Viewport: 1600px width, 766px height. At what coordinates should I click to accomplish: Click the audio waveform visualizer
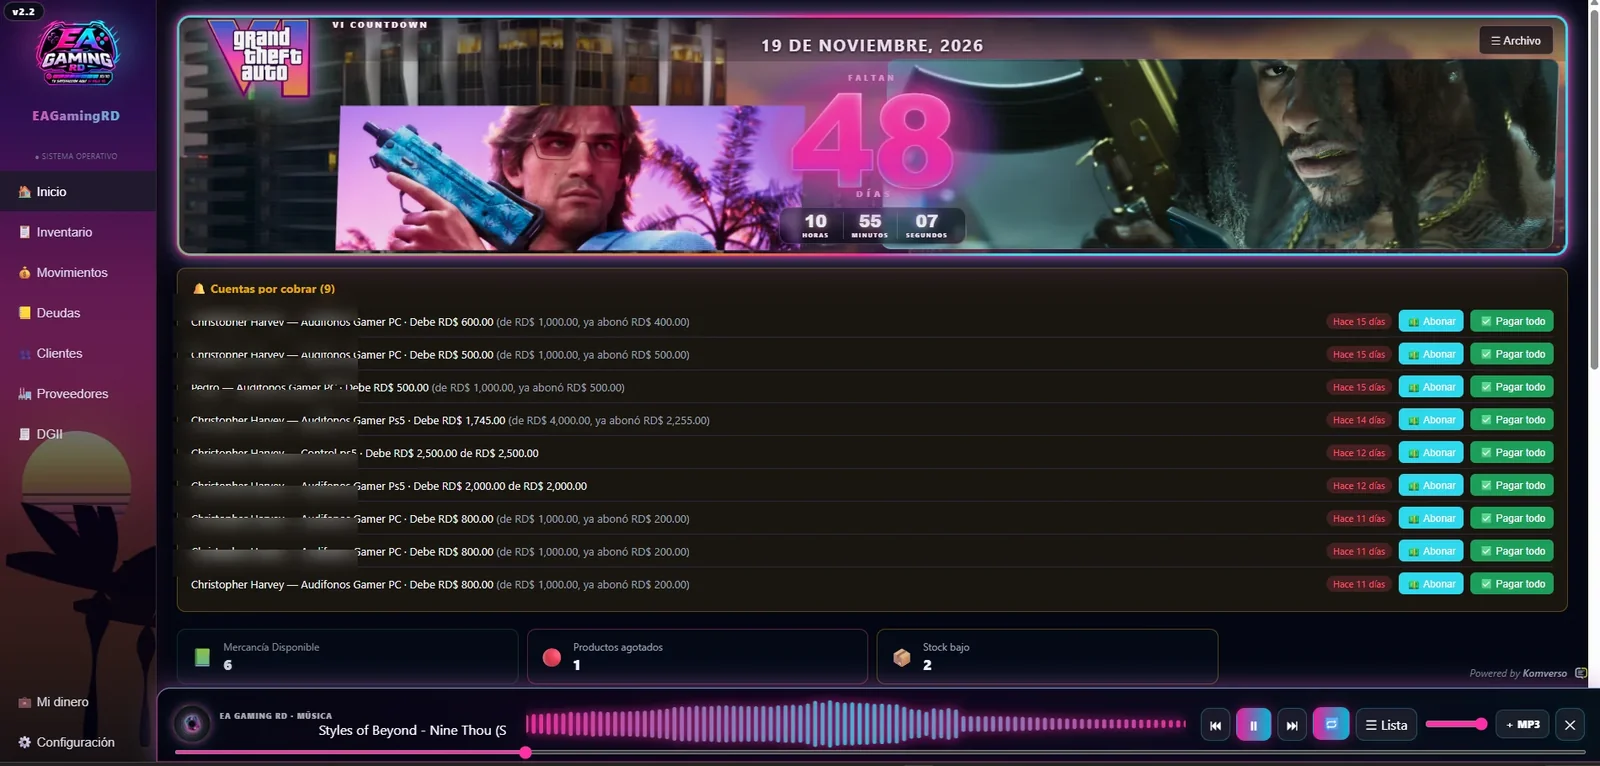click(x=856, y=724)
